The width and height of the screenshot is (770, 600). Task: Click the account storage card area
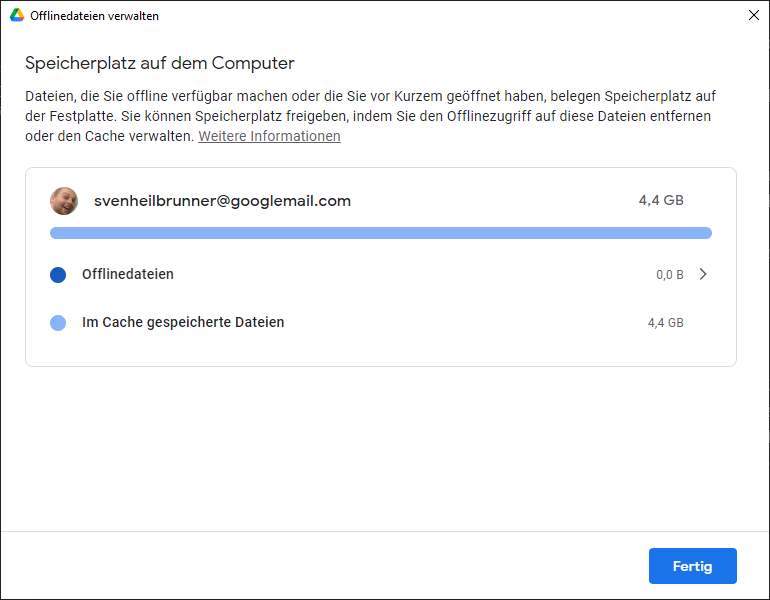click(381, 267)
